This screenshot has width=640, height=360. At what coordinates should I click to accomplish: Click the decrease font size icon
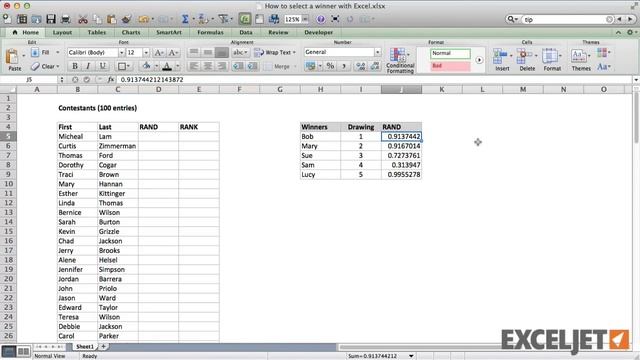[173, 53]
